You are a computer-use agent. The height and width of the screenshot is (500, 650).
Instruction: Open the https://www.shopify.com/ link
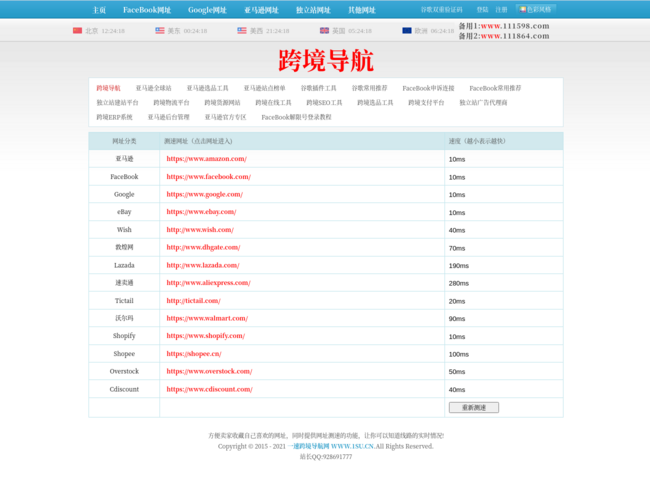[x=206, y=336]
